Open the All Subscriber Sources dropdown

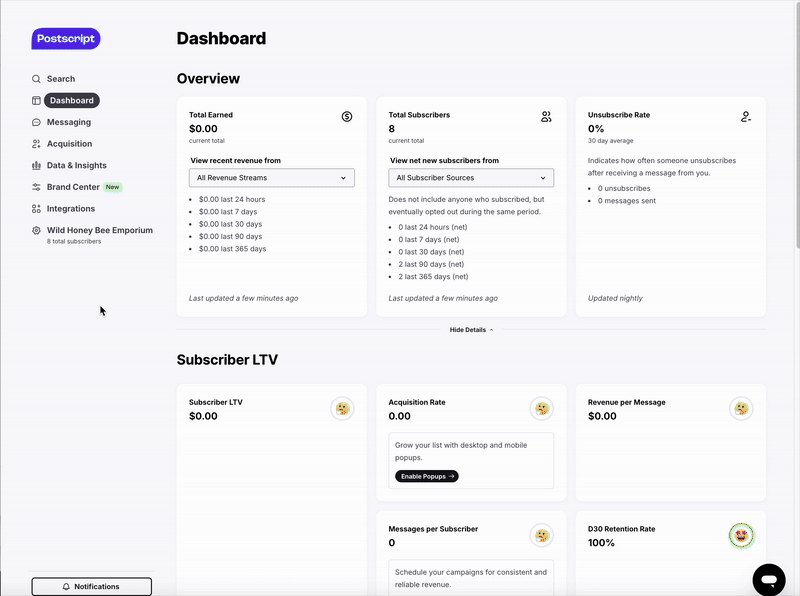(471, 178)
